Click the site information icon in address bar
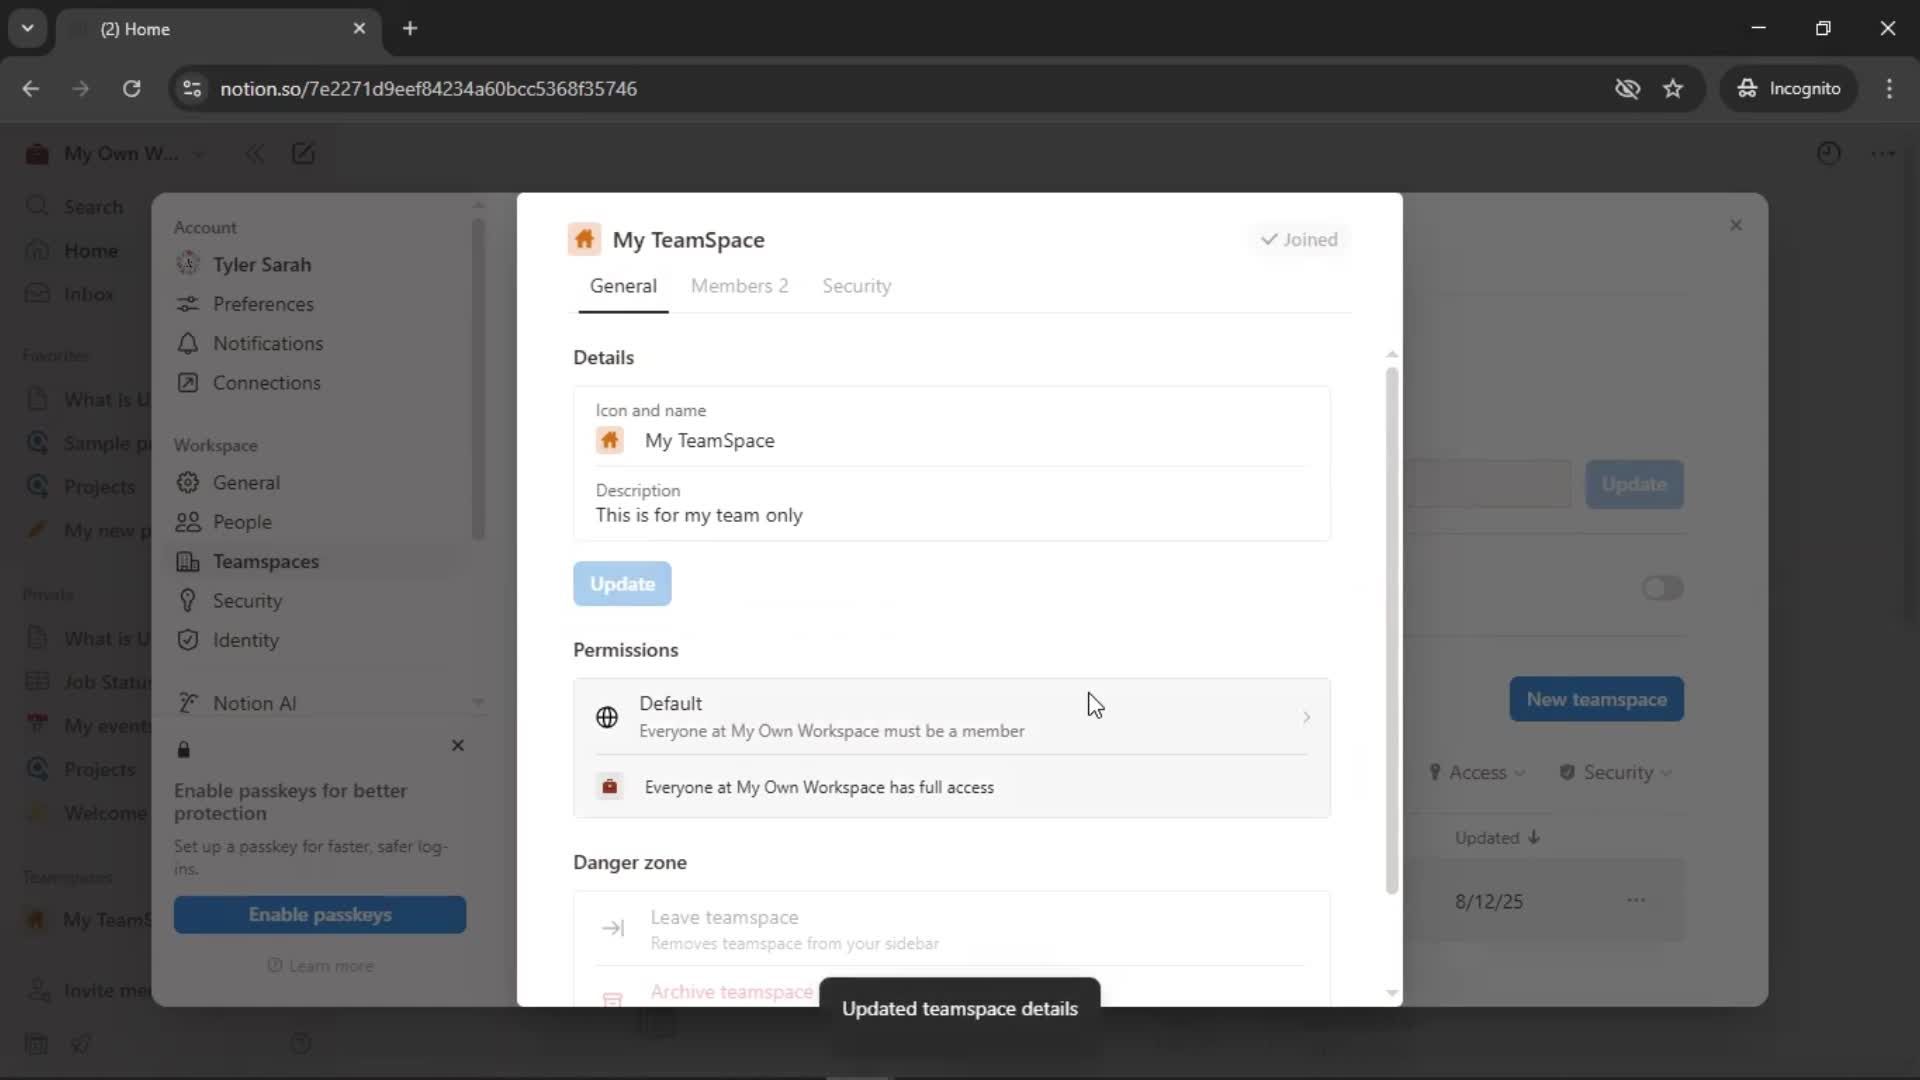 click(192, 89)
